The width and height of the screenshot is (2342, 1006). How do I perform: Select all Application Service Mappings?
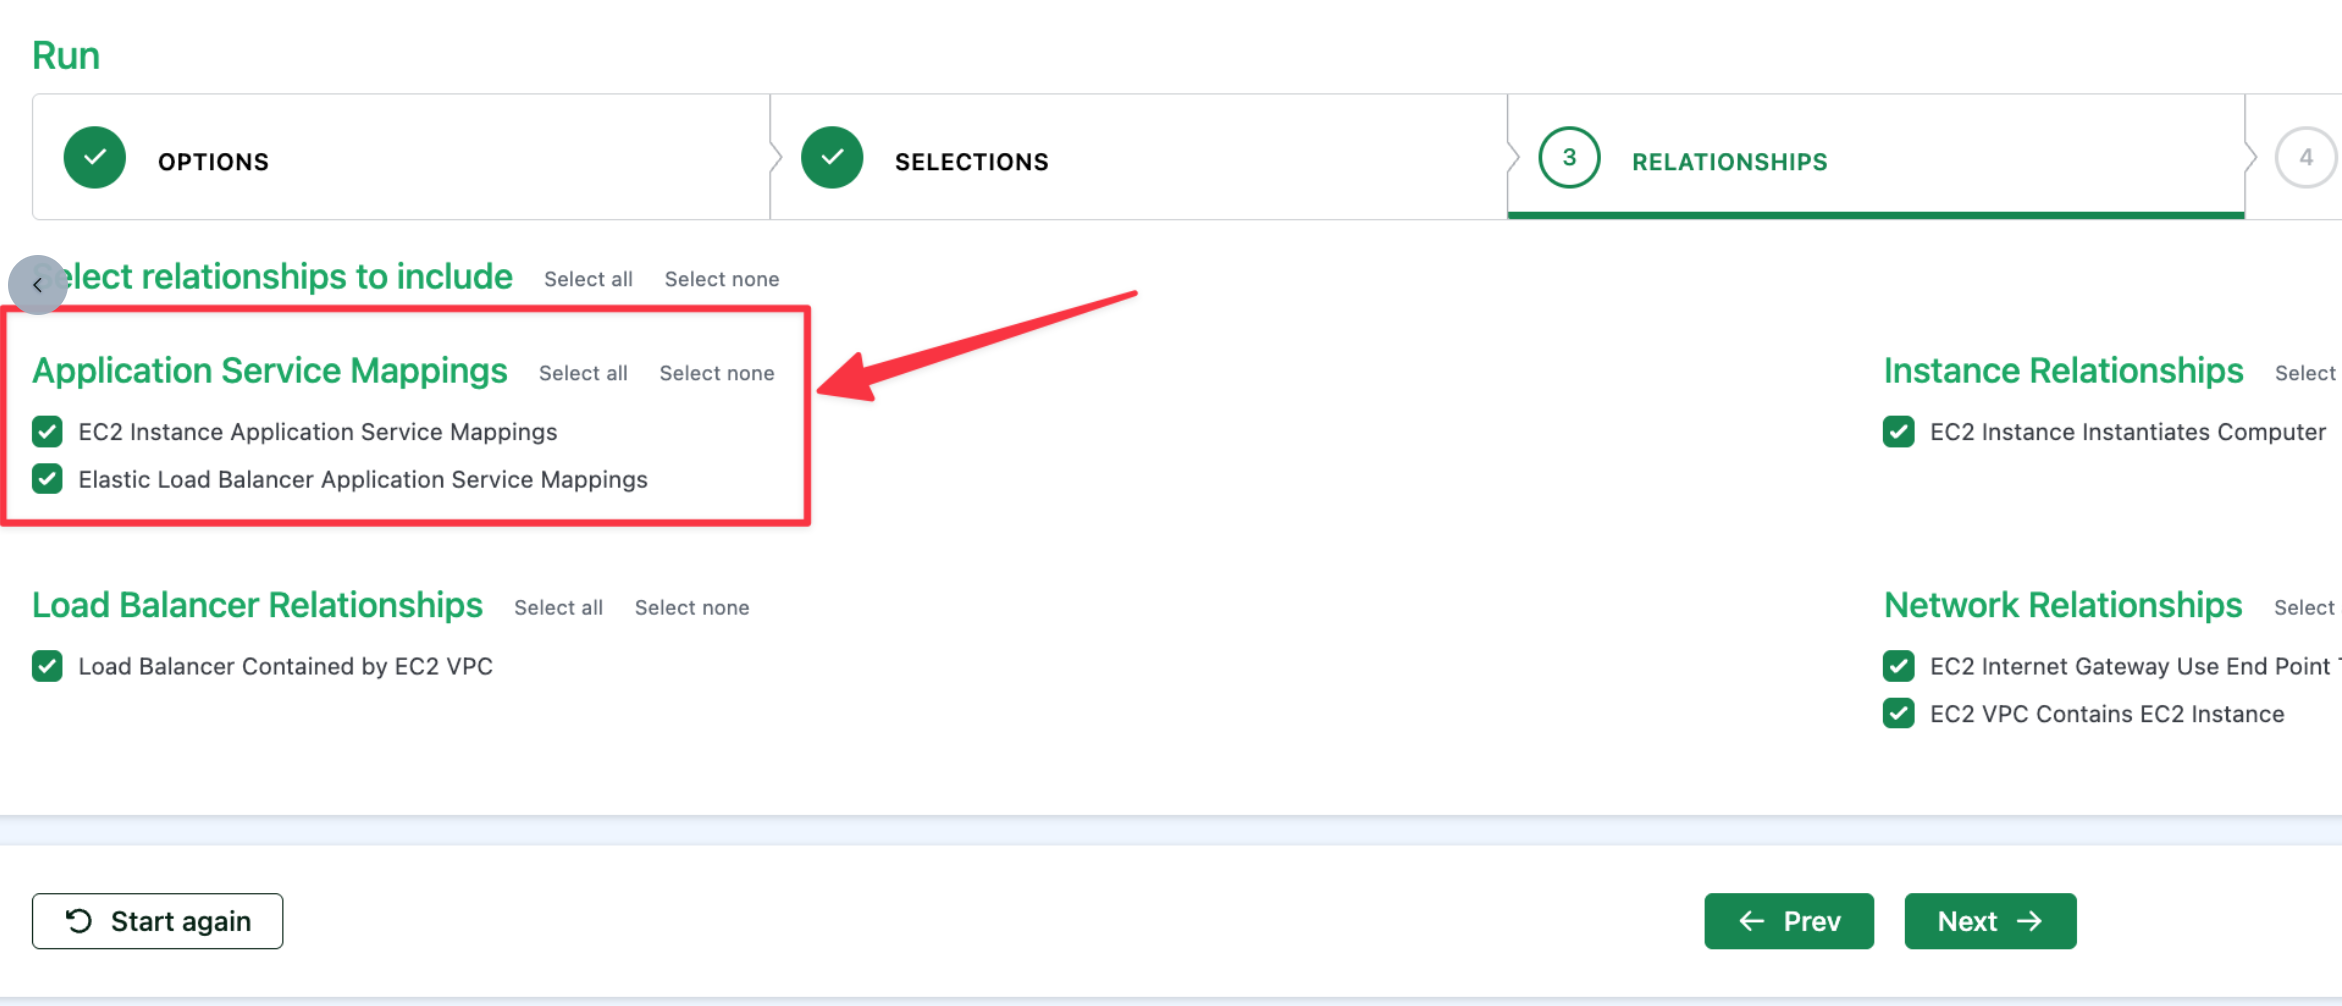(583, 373)
